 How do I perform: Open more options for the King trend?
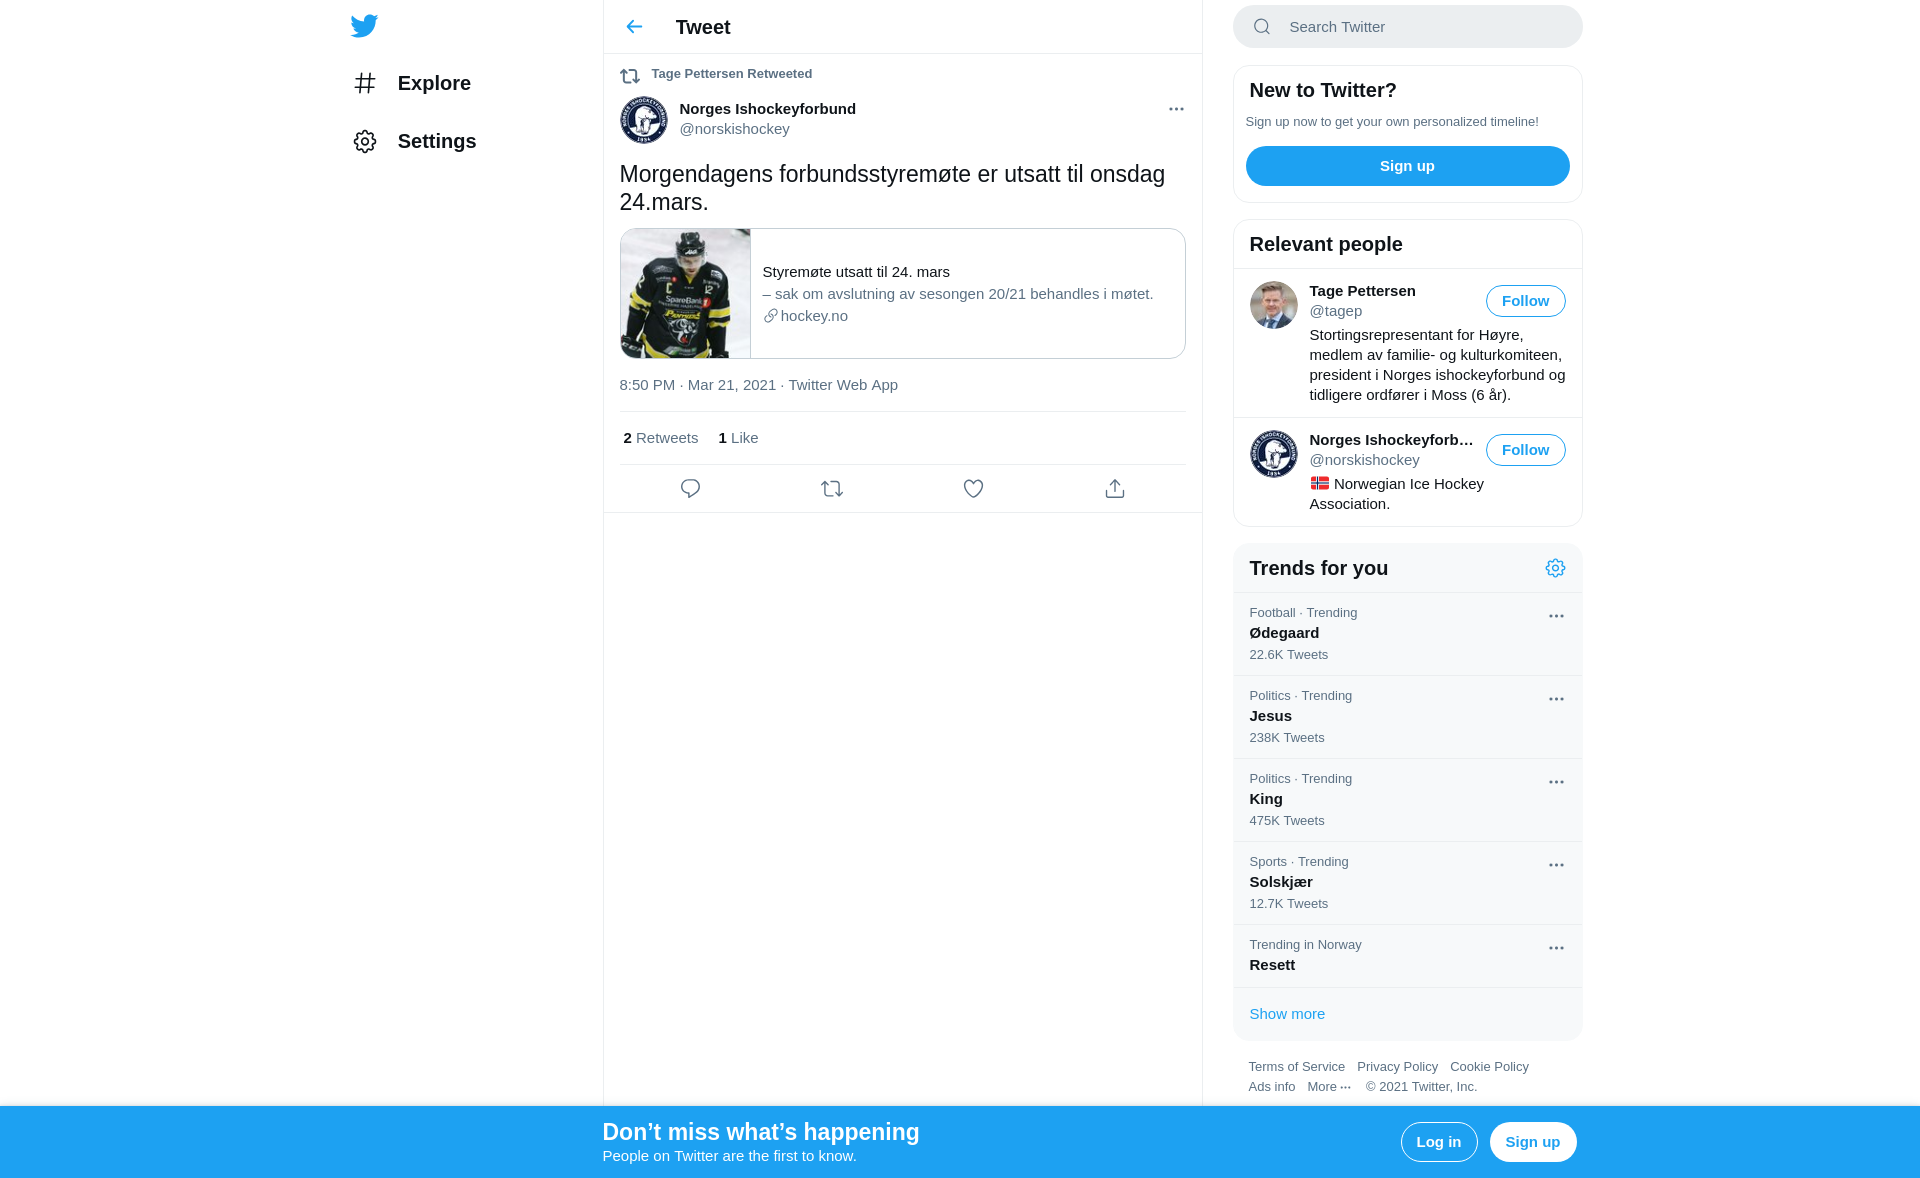pyautogui.click(x=1556, y=782)
